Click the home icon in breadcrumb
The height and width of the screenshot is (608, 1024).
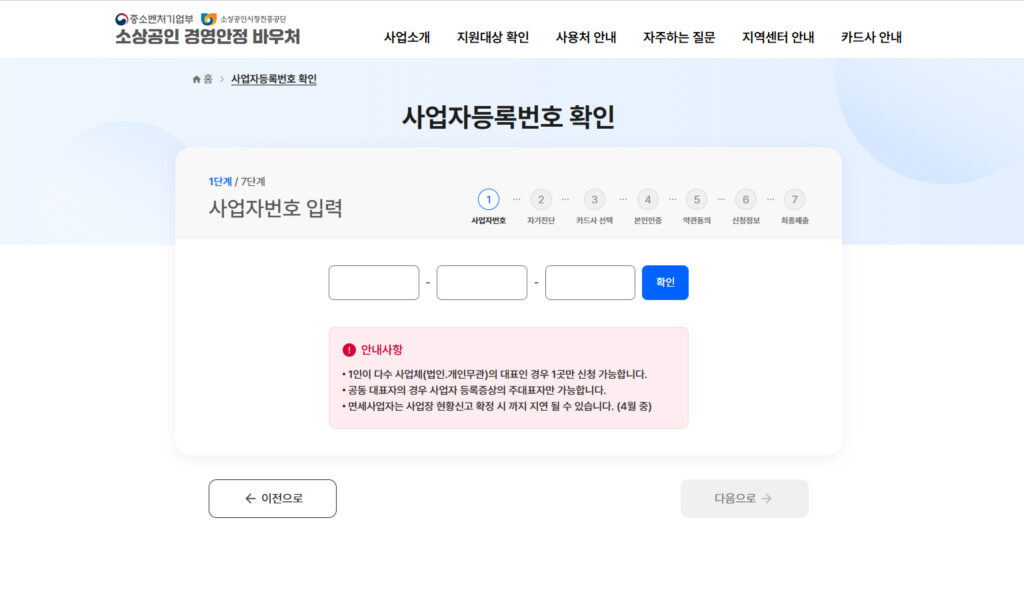pyautogui.click(x=195, y=78)
